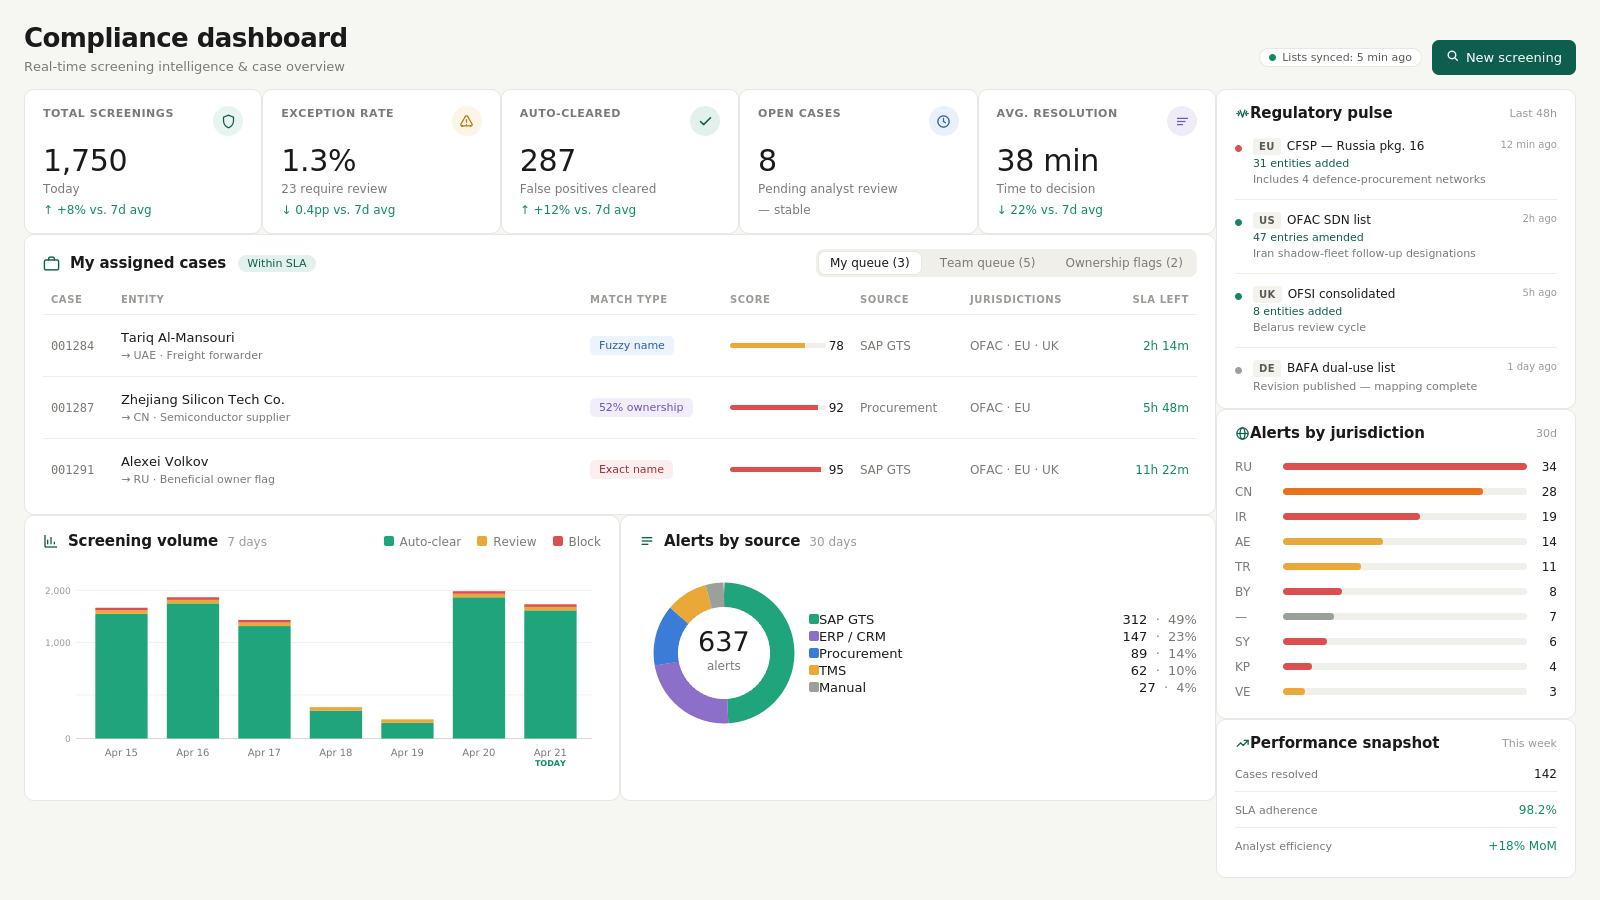
Task: Switch to the Team queue (5) tab
Action: pos(987,263)
